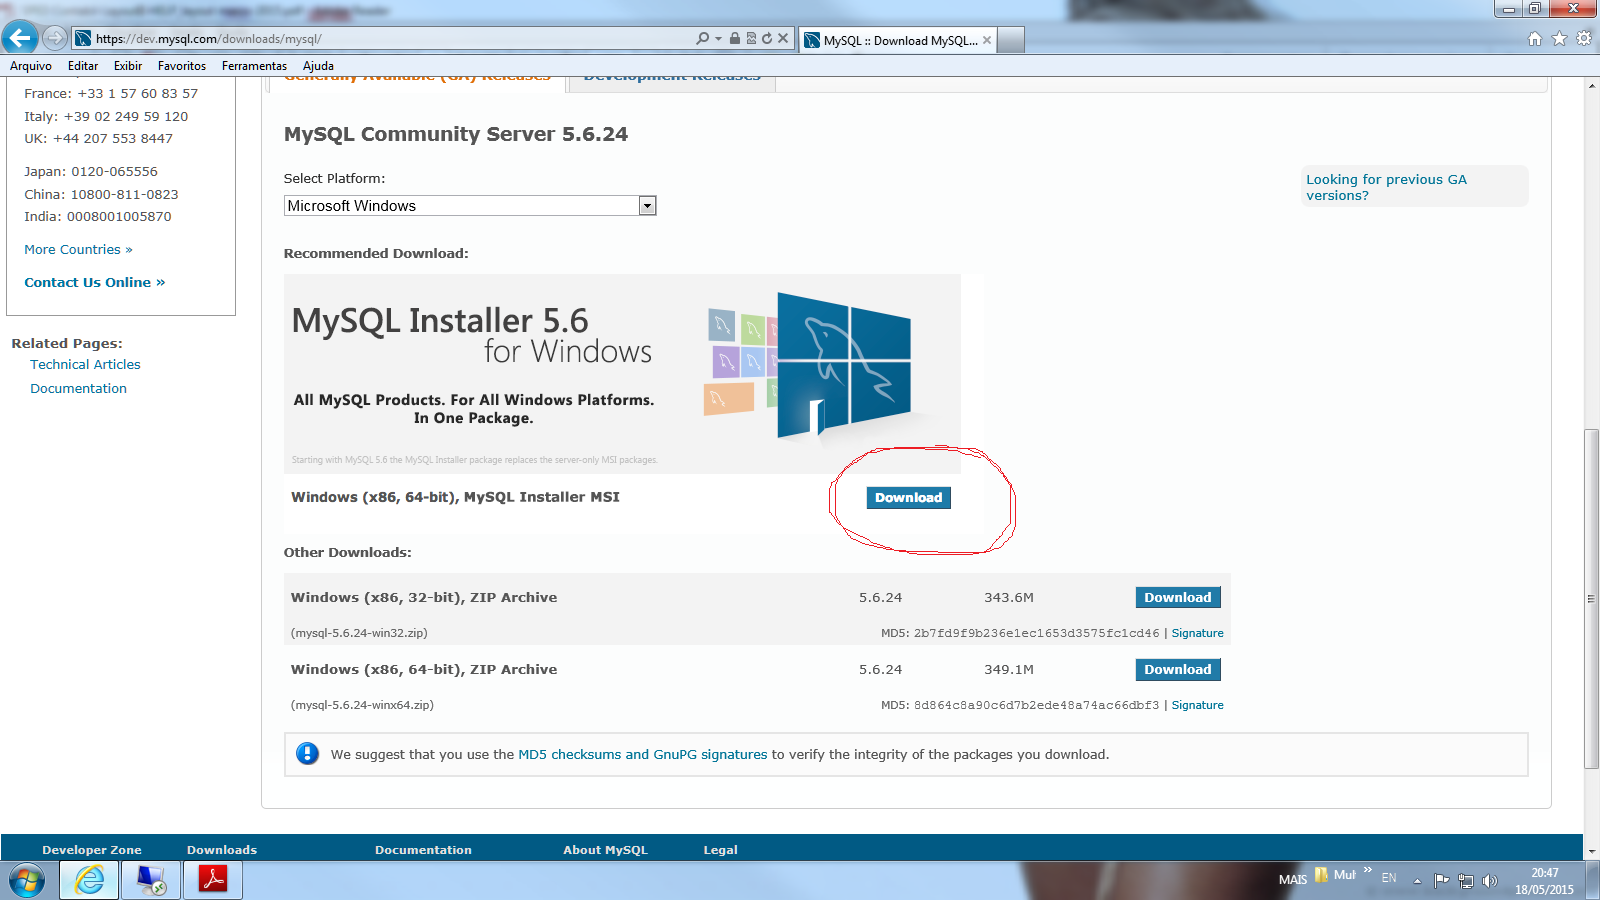Download the MySQL Installer MSI
1600x900 pixels.
908,498
